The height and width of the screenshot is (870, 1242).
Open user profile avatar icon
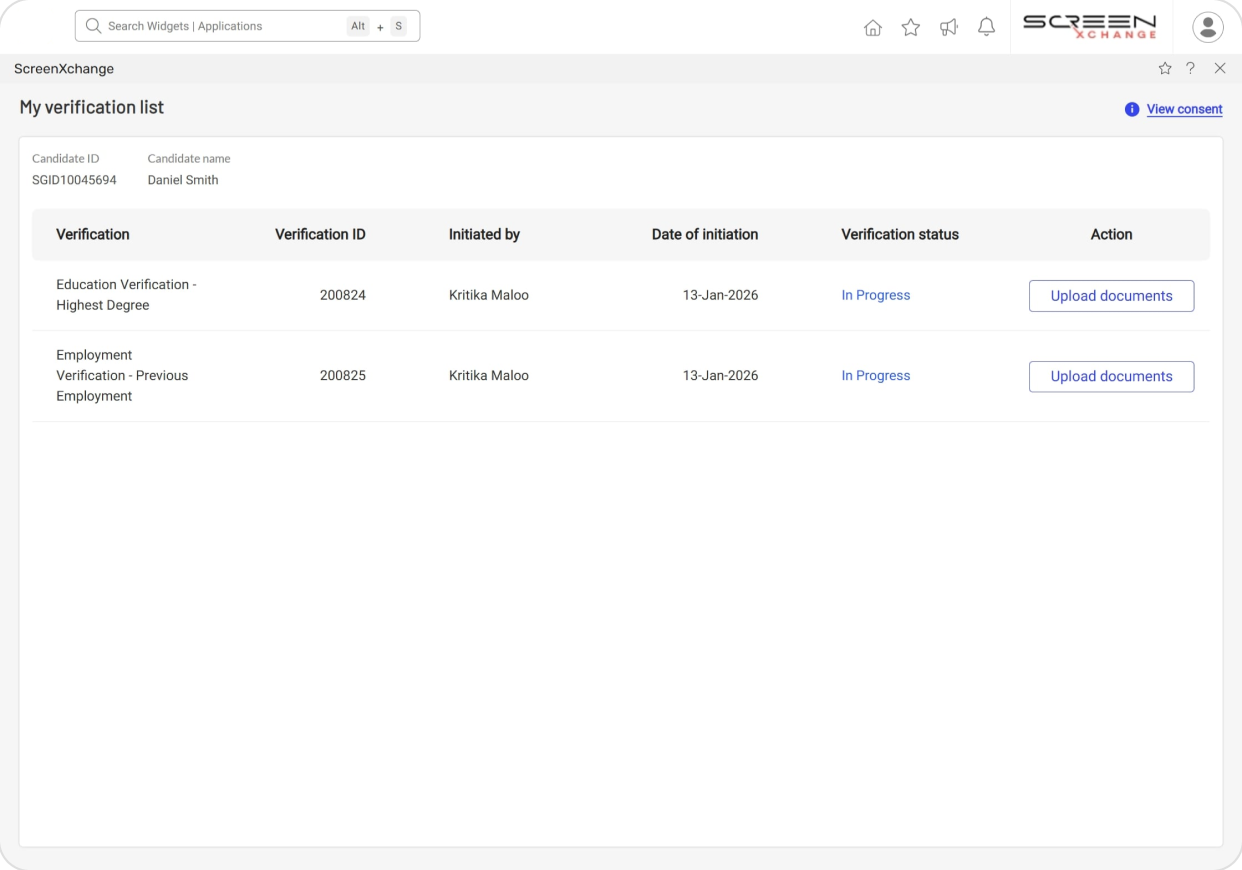pos(1208,27)
